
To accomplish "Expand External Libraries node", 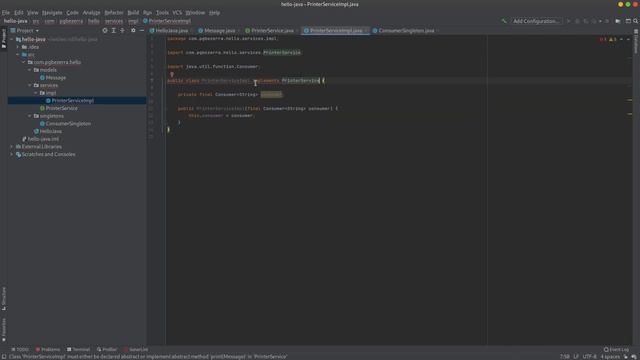I will click(x=12, y=147).
